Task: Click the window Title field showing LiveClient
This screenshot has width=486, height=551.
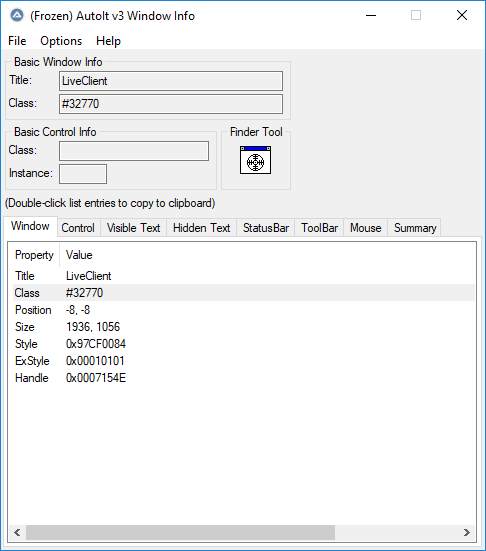Action: [171, 81]
